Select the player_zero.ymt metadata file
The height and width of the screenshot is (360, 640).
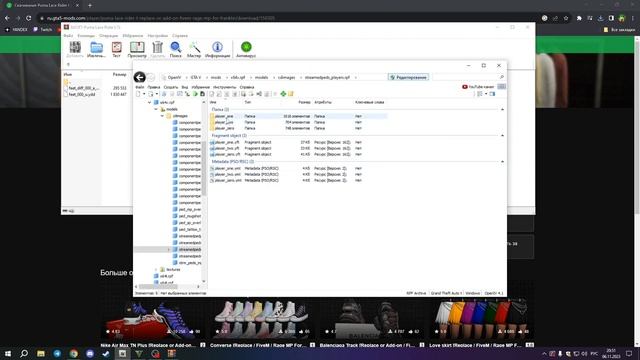click(x=227, y=180)
